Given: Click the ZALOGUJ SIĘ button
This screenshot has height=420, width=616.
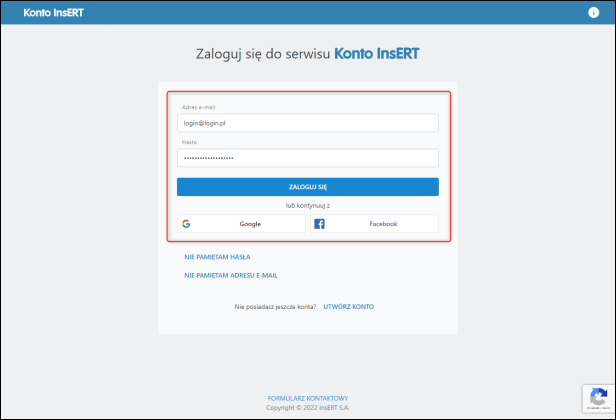Looking at the screenshot, I should [308, 187].
